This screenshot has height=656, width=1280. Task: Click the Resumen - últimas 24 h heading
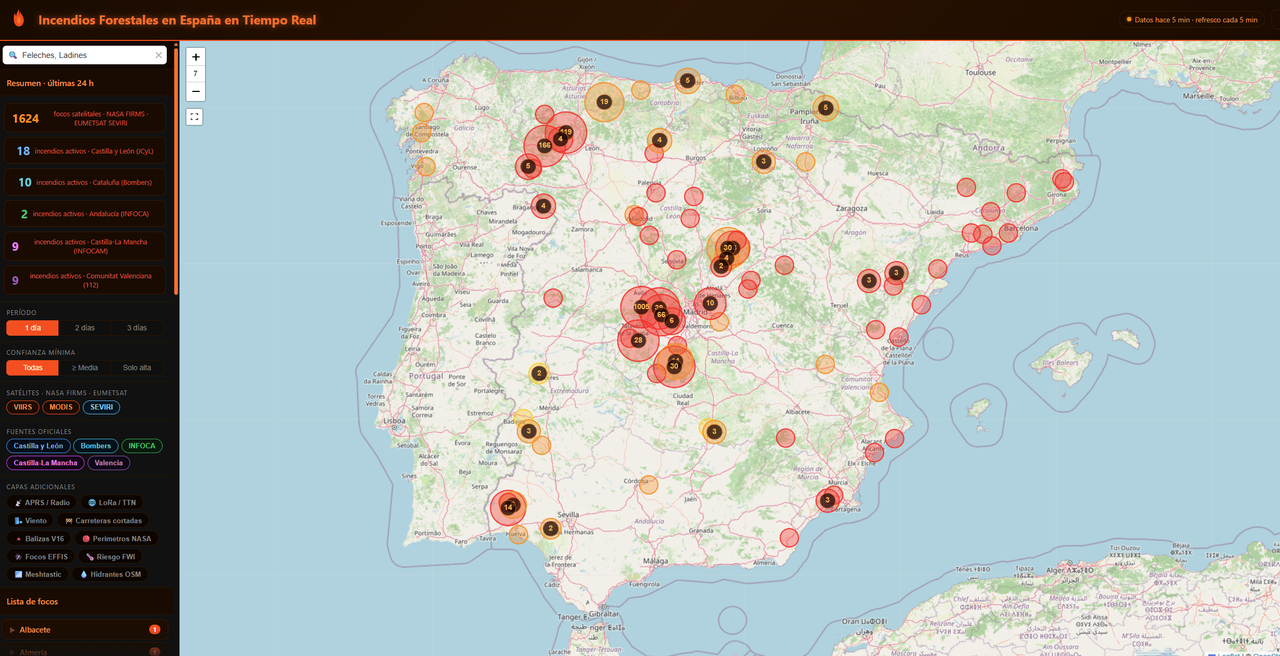coord(50,83)
